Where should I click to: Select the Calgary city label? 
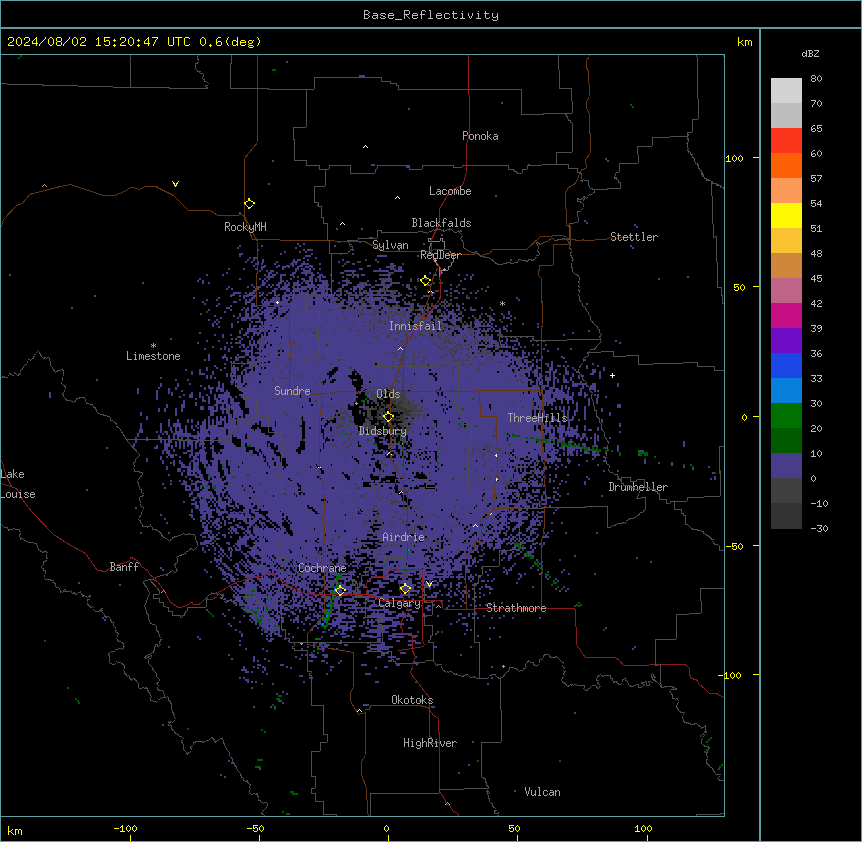[399, 603]
